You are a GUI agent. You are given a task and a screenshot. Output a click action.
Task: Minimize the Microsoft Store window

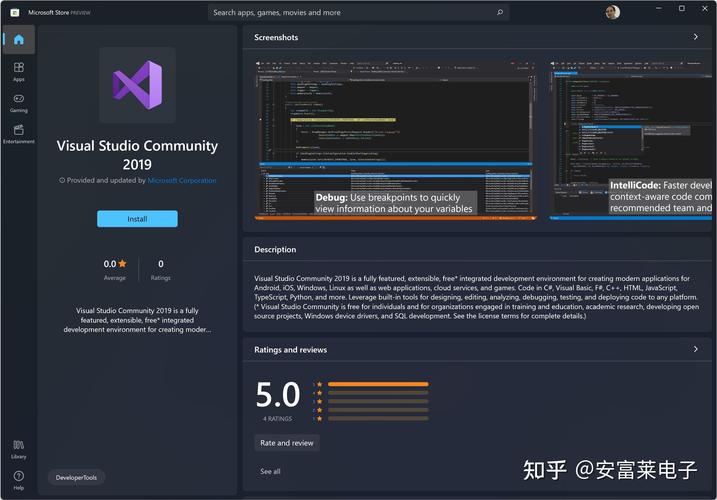click(x=659, y=8)
